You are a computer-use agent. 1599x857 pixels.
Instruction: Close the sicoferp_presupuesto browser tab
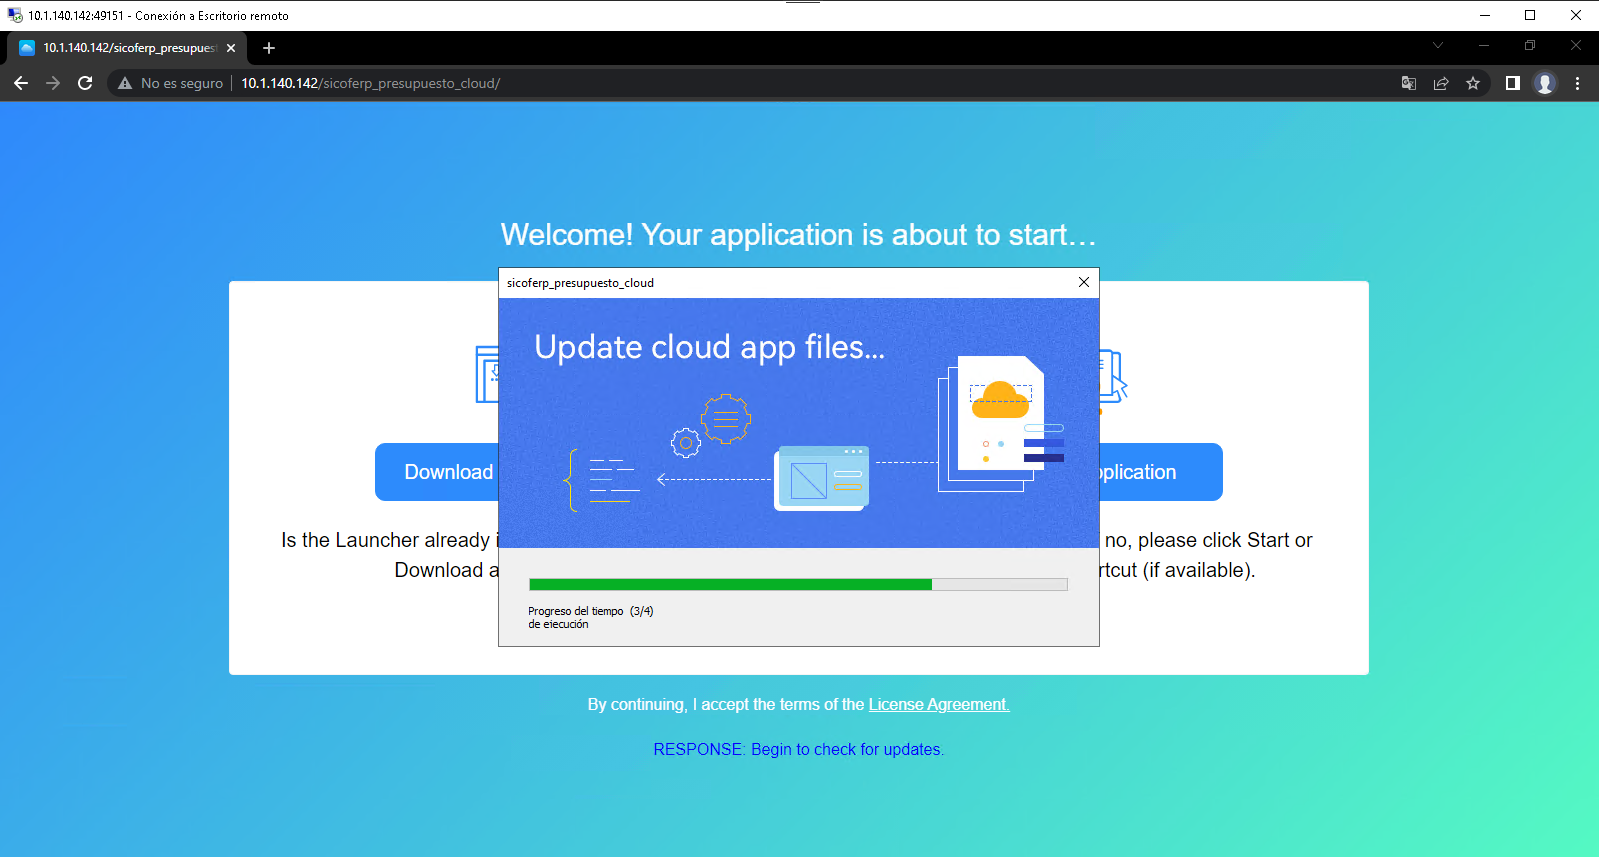(231, 48)
